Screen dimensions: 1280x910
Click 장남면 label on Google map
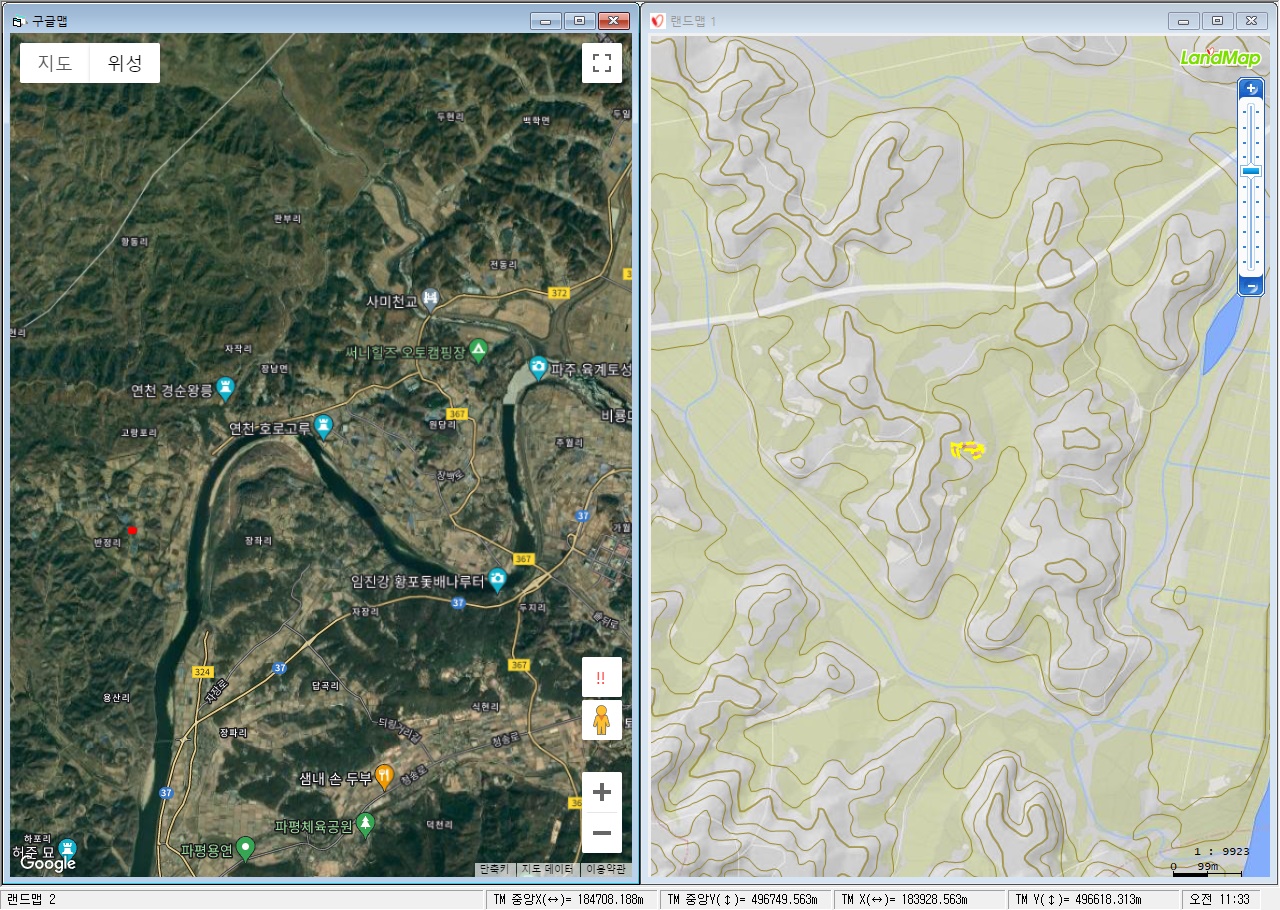click(x=274, y=368)
